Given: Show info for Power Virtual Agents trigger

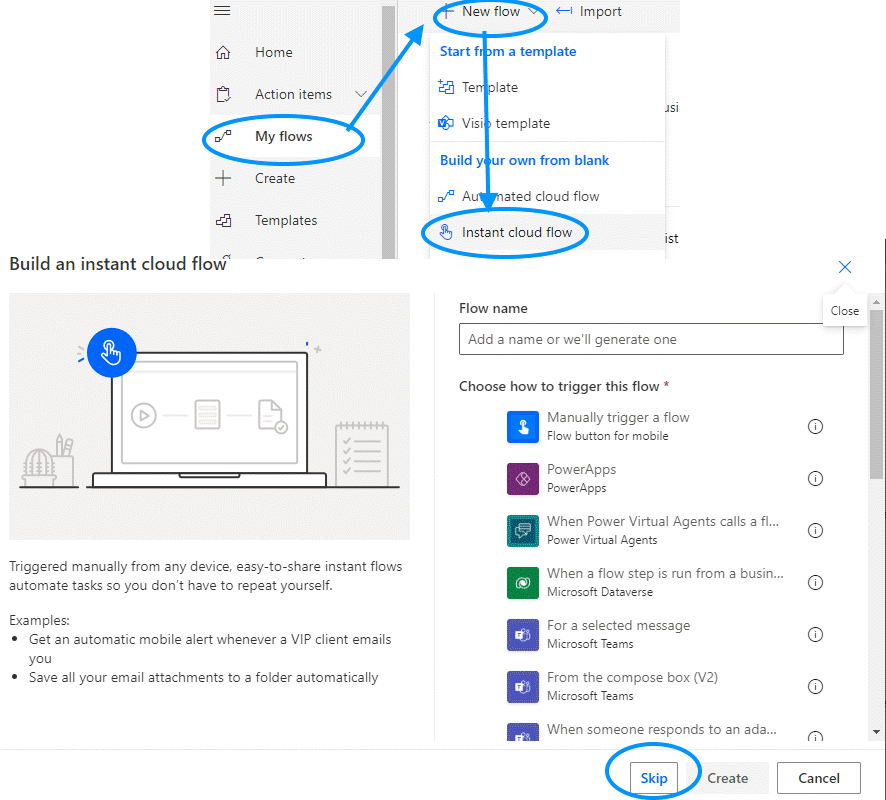Looking at the screenshot, I should [815, 531].
